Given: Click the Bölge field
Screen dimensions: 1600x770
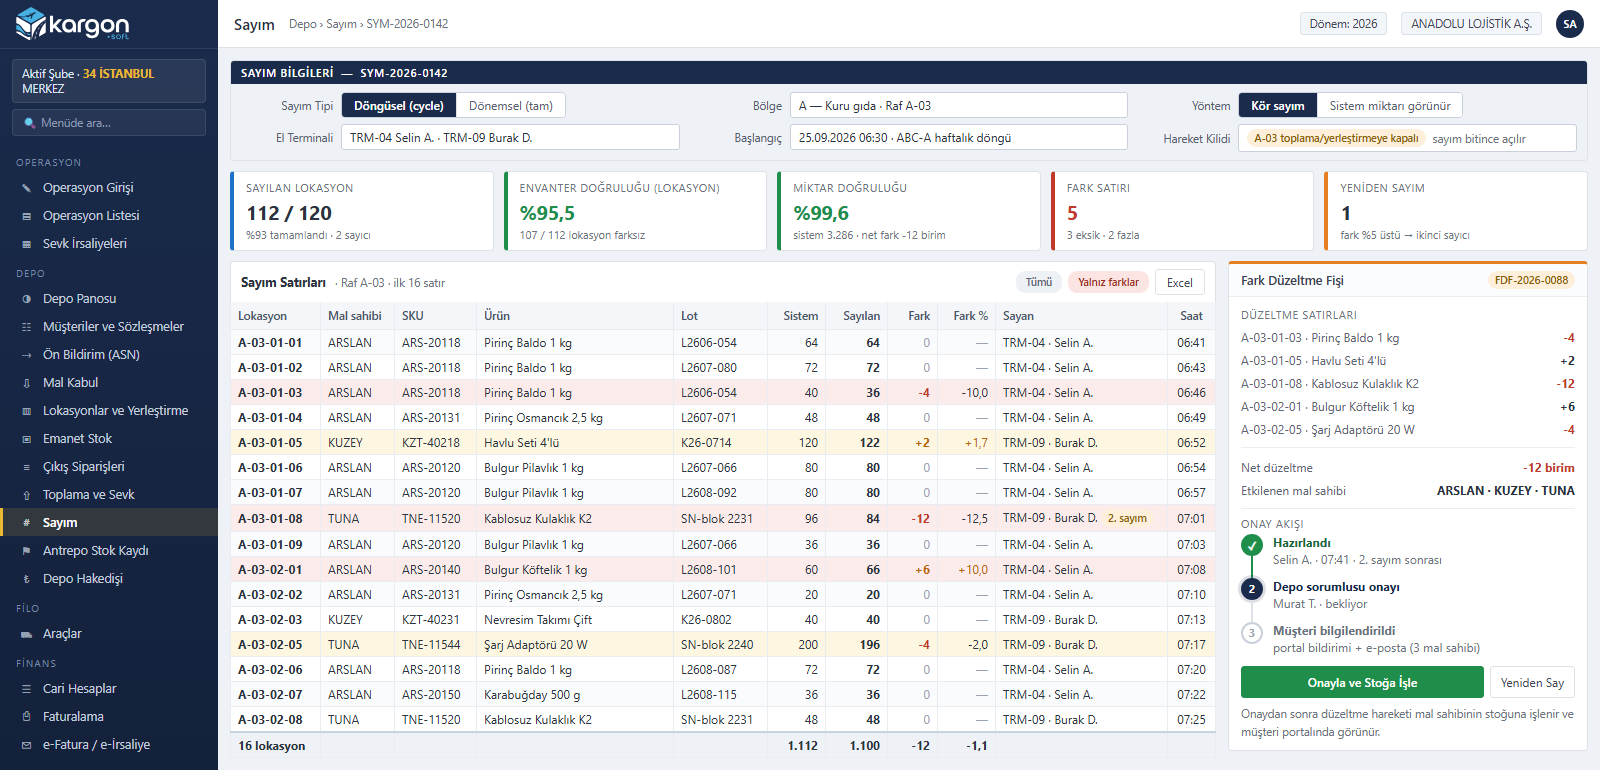Looking at the screenshot, I should coord(959,106).
